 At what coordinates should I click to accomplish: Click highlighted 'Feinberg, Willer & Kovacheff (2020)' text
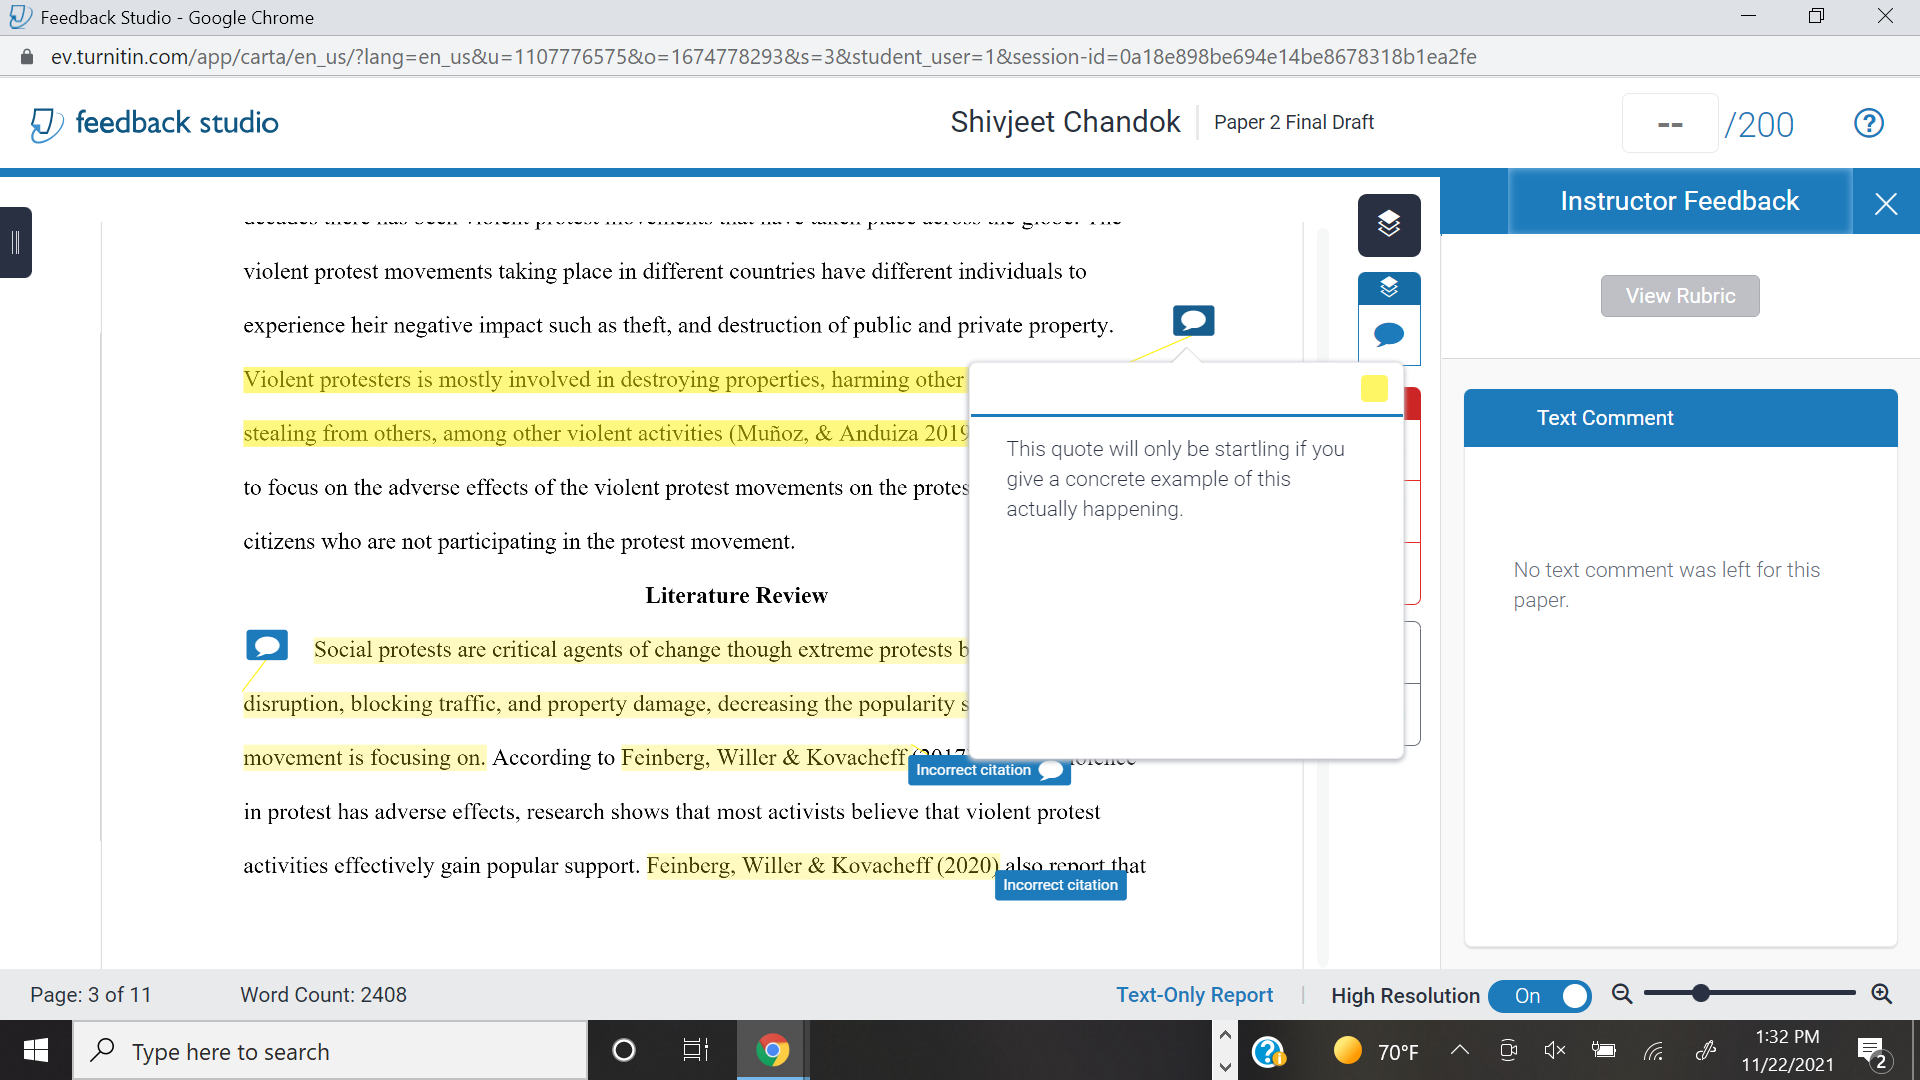(x=822, y=866)
